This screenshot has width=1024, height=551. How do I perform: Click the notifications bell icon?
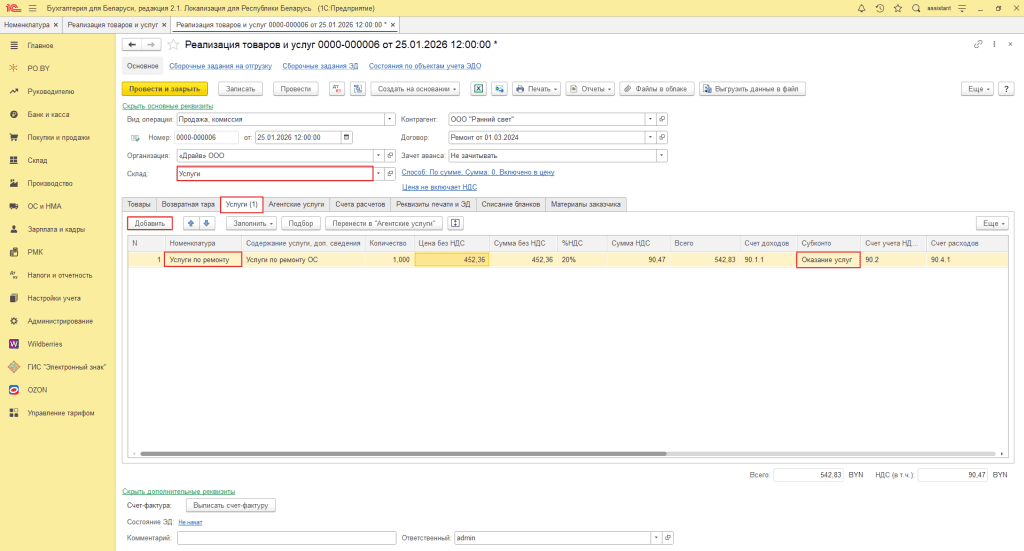click(x=861, y=8)
